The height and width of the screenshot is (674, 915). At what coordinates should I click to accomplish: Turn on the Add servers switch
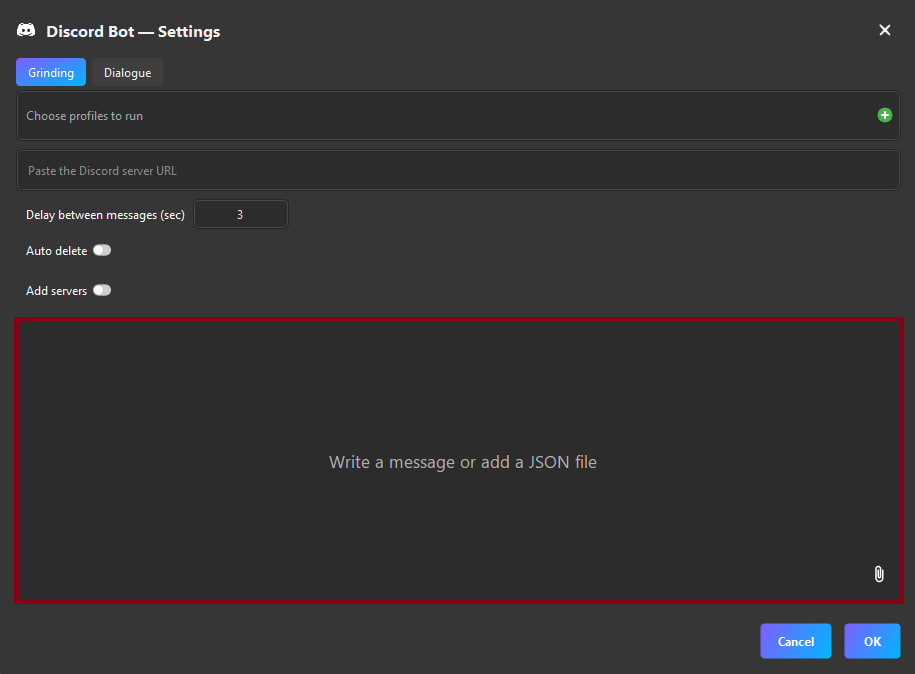coord(102,290)
